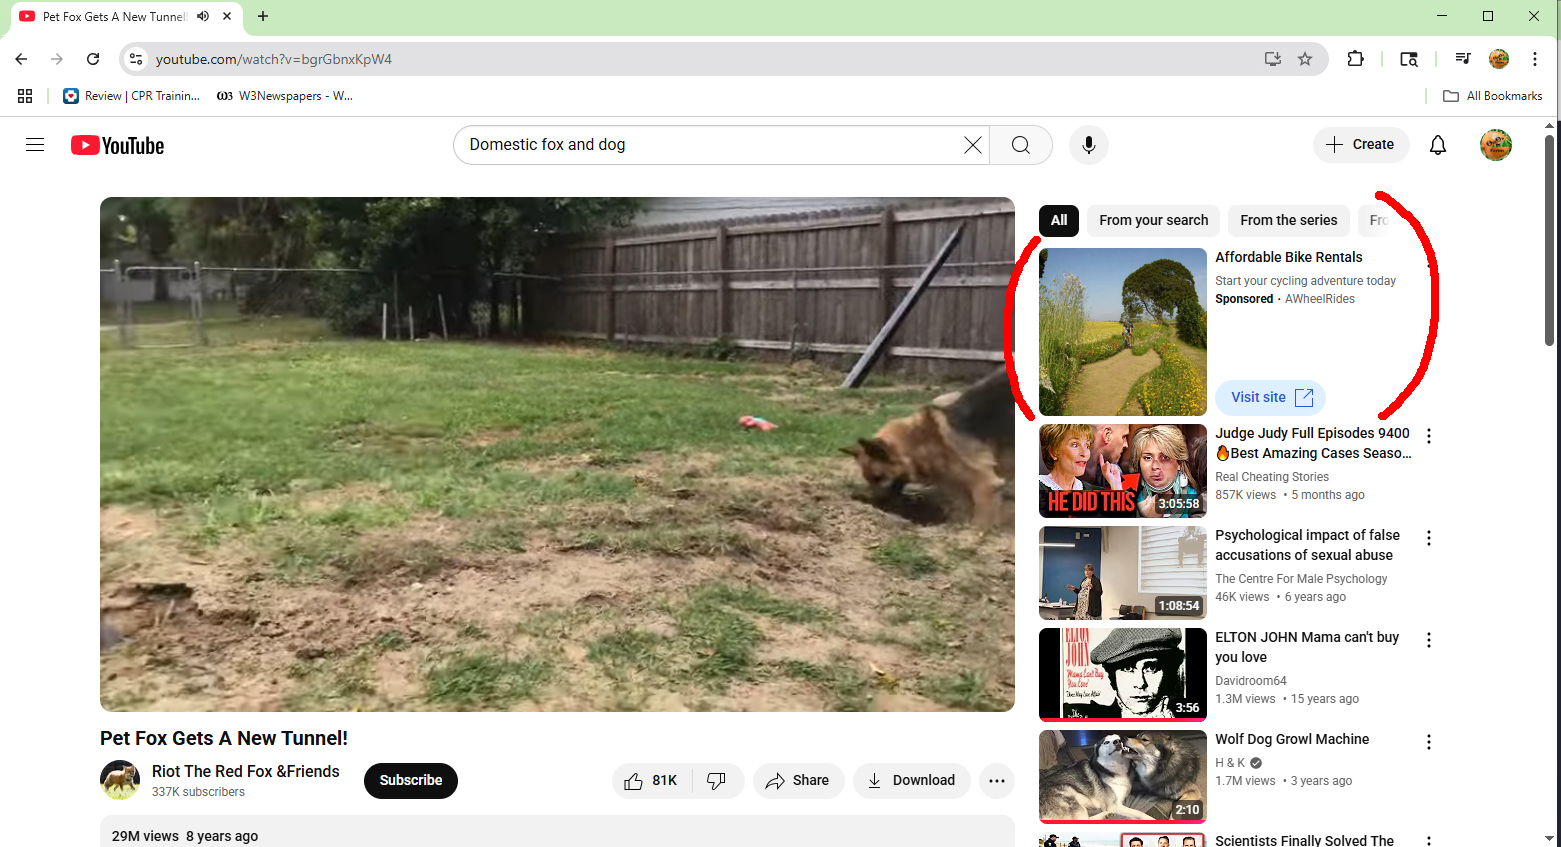The image size is (1561, 847).
Task: Click the 29M views description box
Action: 557,832
